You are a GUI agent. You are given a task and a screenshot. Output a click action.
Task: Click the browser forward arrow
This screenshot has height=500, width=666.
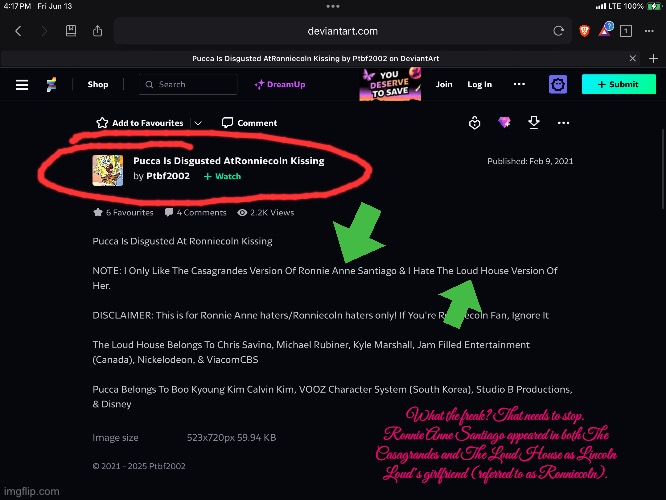(44, 31)
